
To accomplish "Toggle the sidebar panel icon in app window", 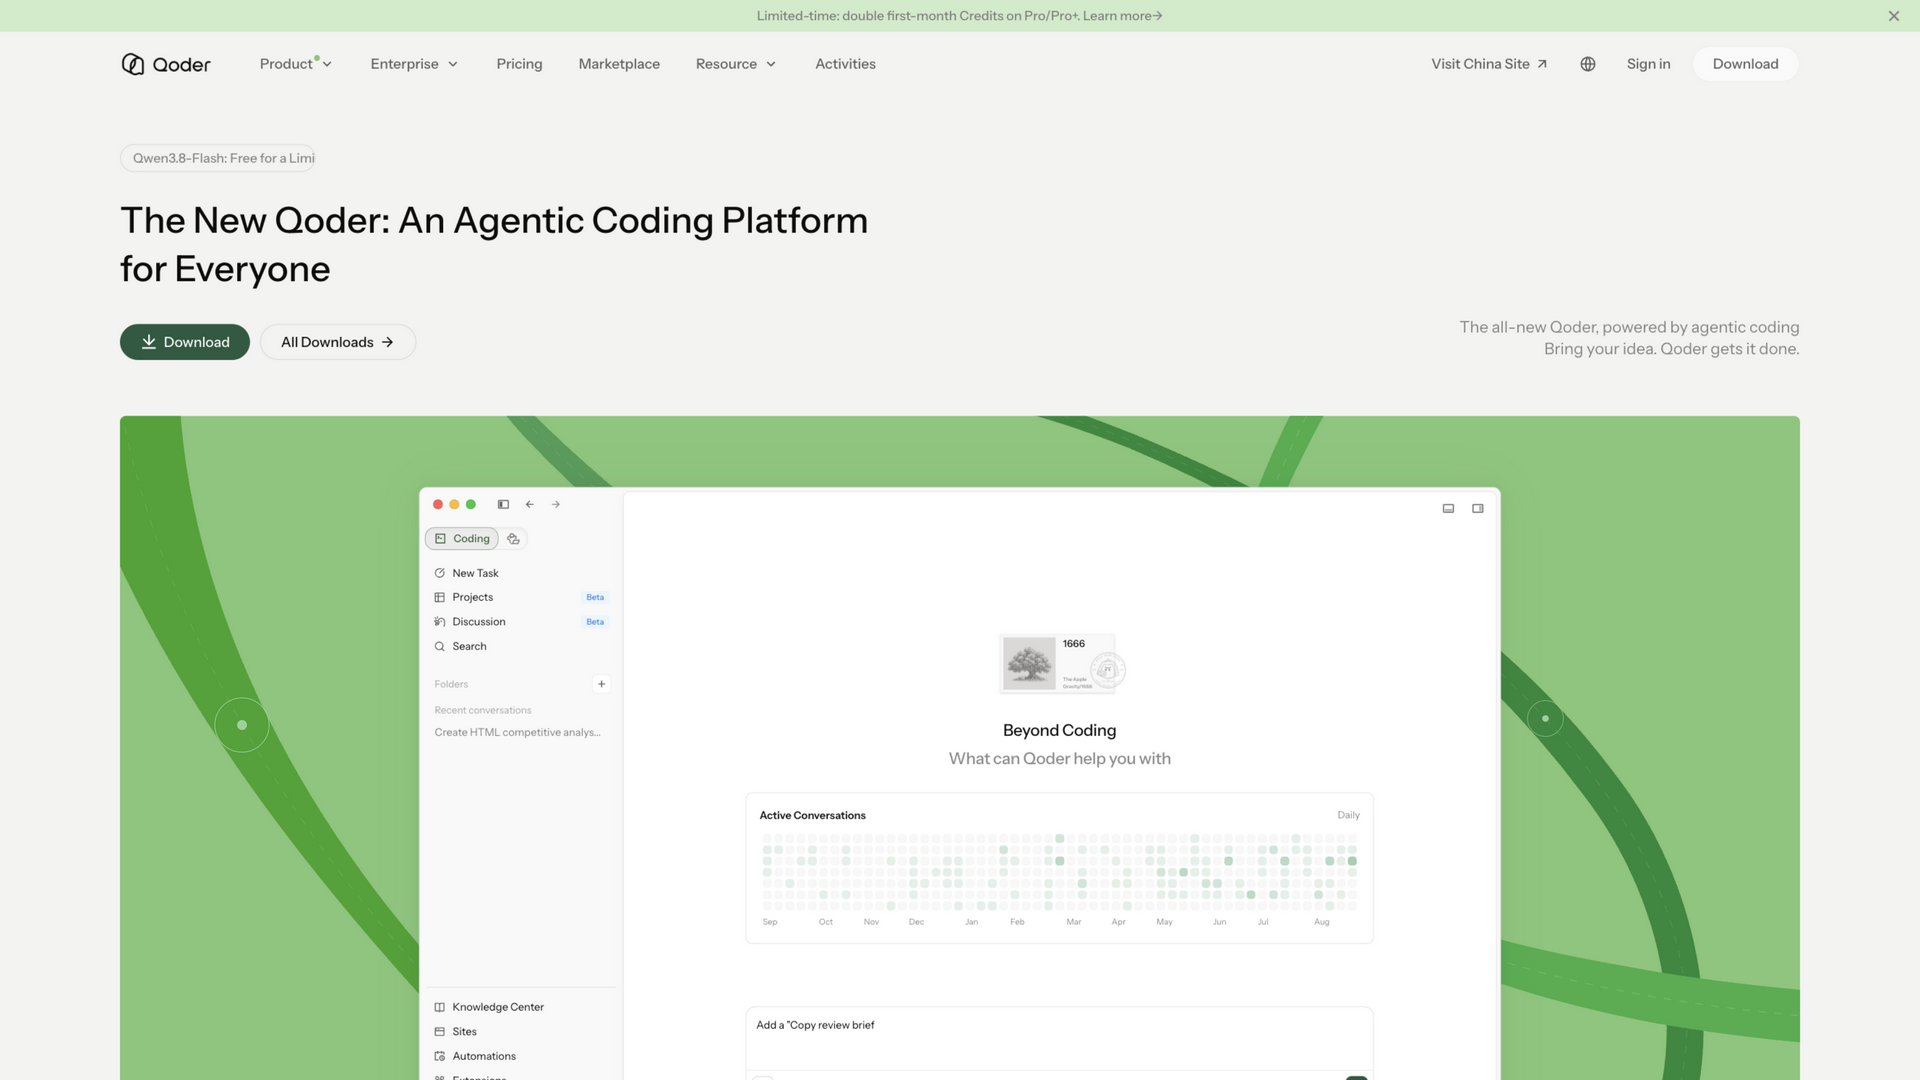I will (x=503, y=505).
